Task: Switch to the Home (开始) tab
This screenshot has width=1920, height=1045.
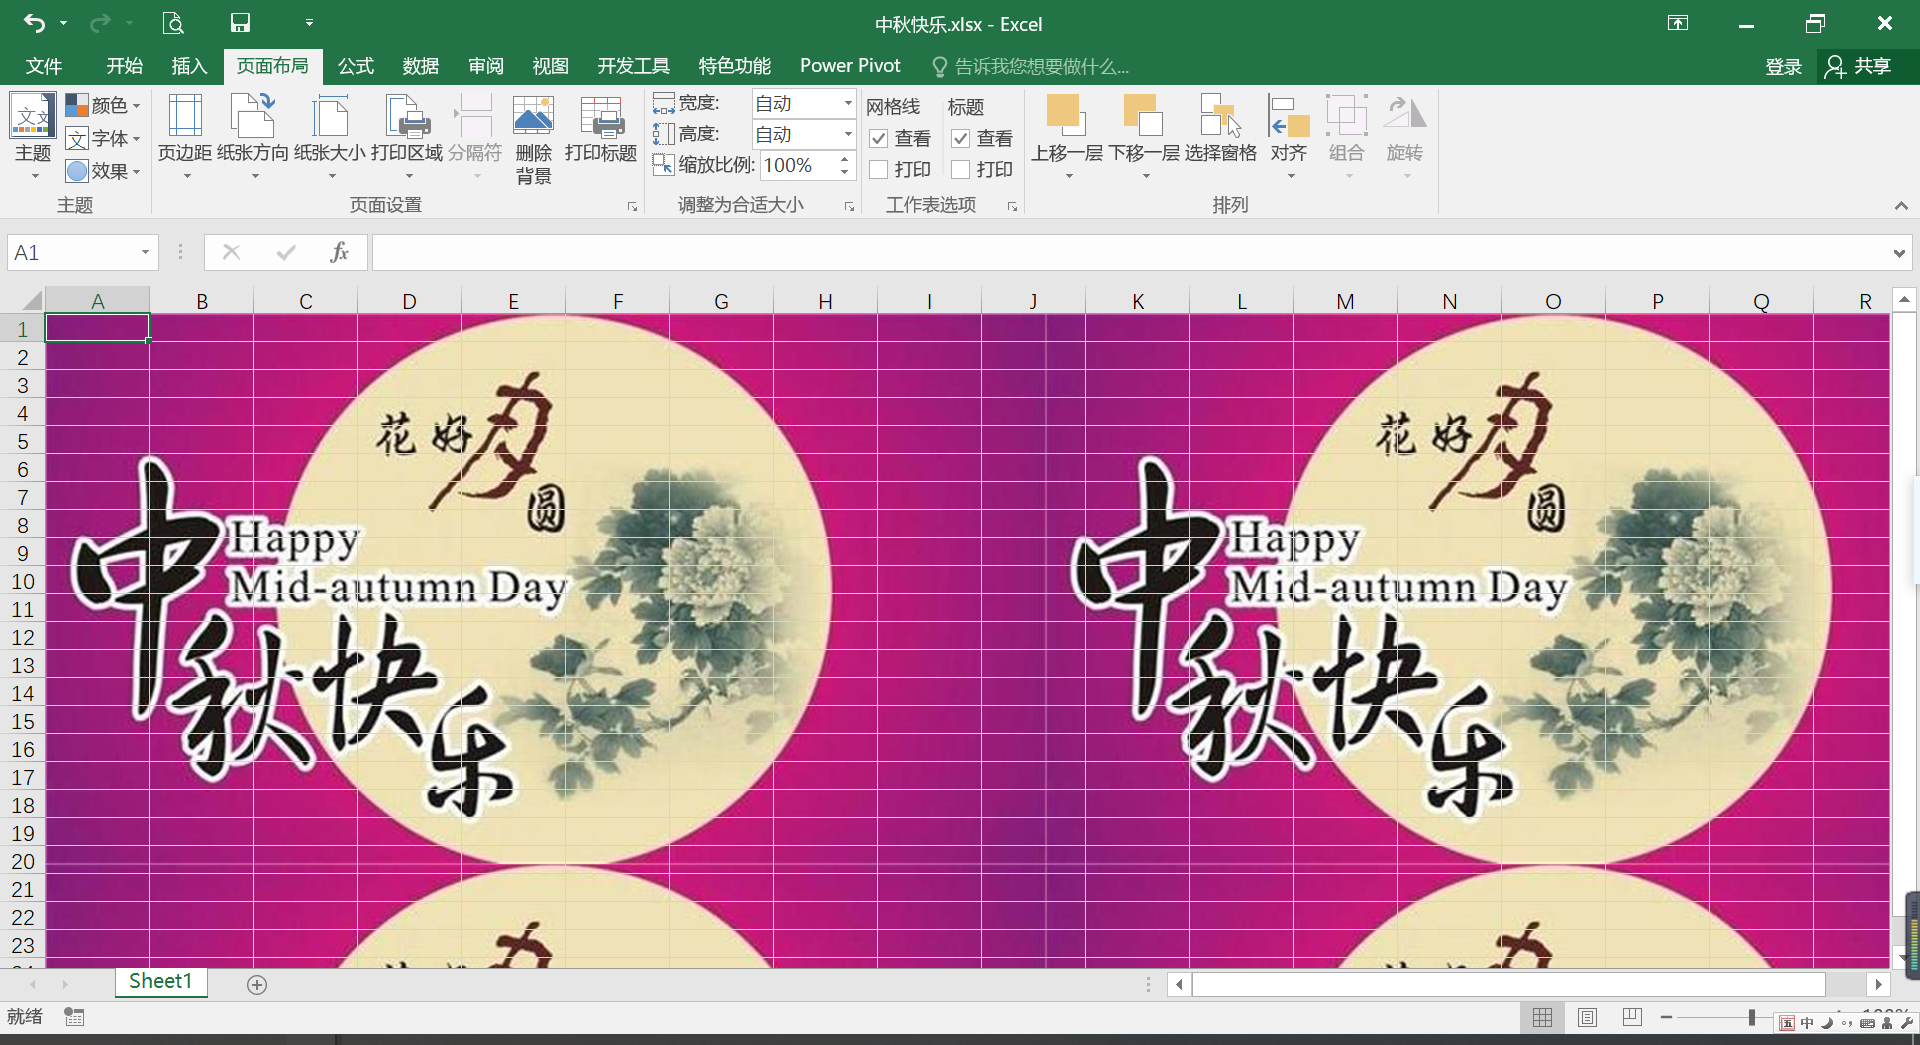Action: point(125,66)
